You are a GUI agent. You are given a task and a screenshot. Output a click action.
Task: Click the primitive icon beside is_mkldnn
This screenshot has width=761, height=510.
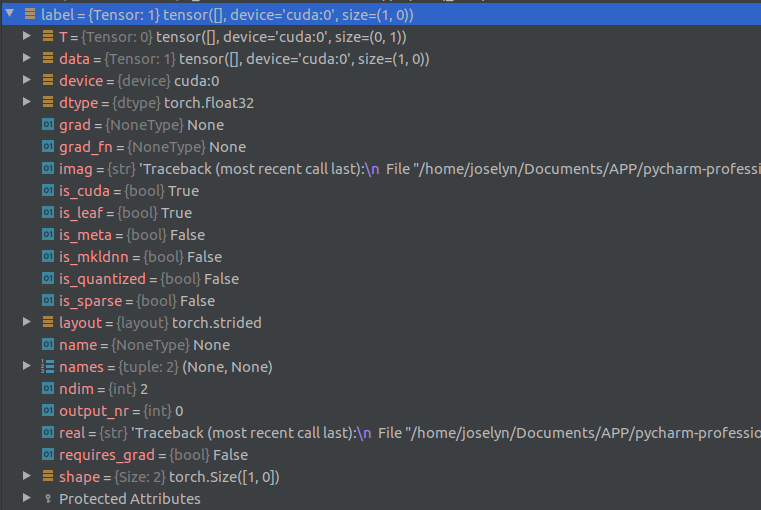pos(48,256)
